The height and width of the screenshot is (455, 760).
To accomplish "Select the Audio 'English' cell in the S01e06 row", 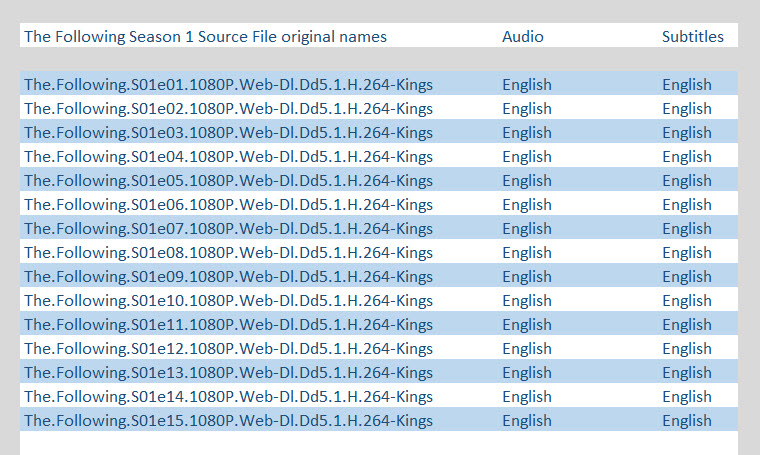I will 527,204.
